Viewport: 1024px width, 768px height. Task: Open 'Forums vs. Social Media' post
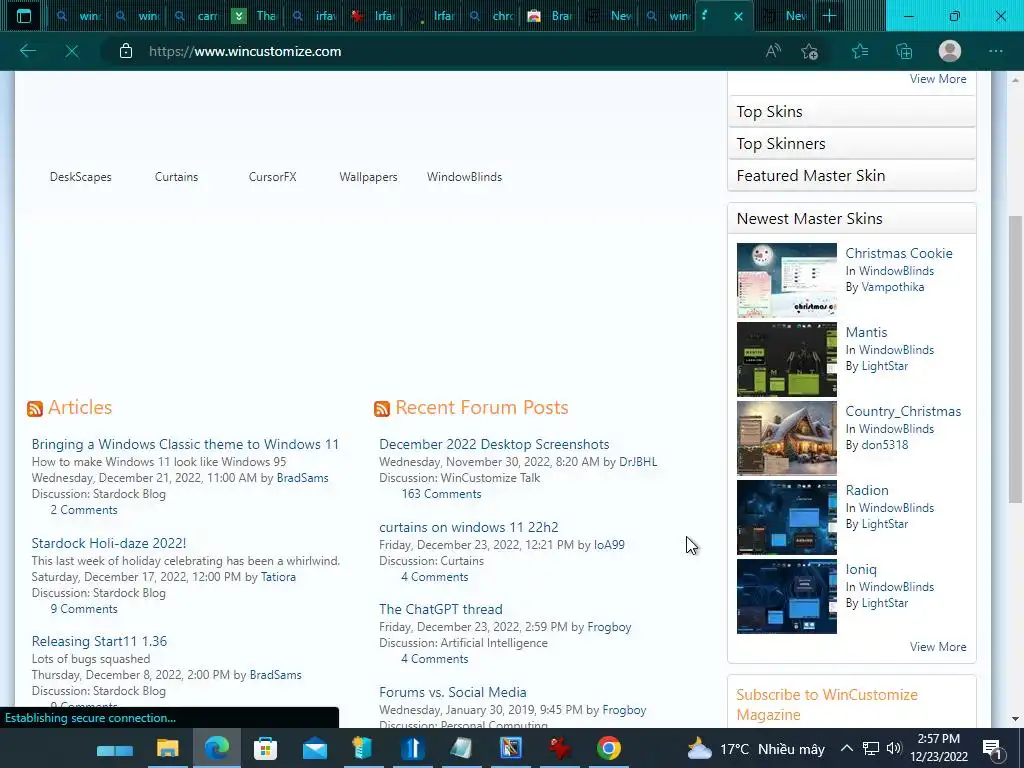[x=453, y=692]
